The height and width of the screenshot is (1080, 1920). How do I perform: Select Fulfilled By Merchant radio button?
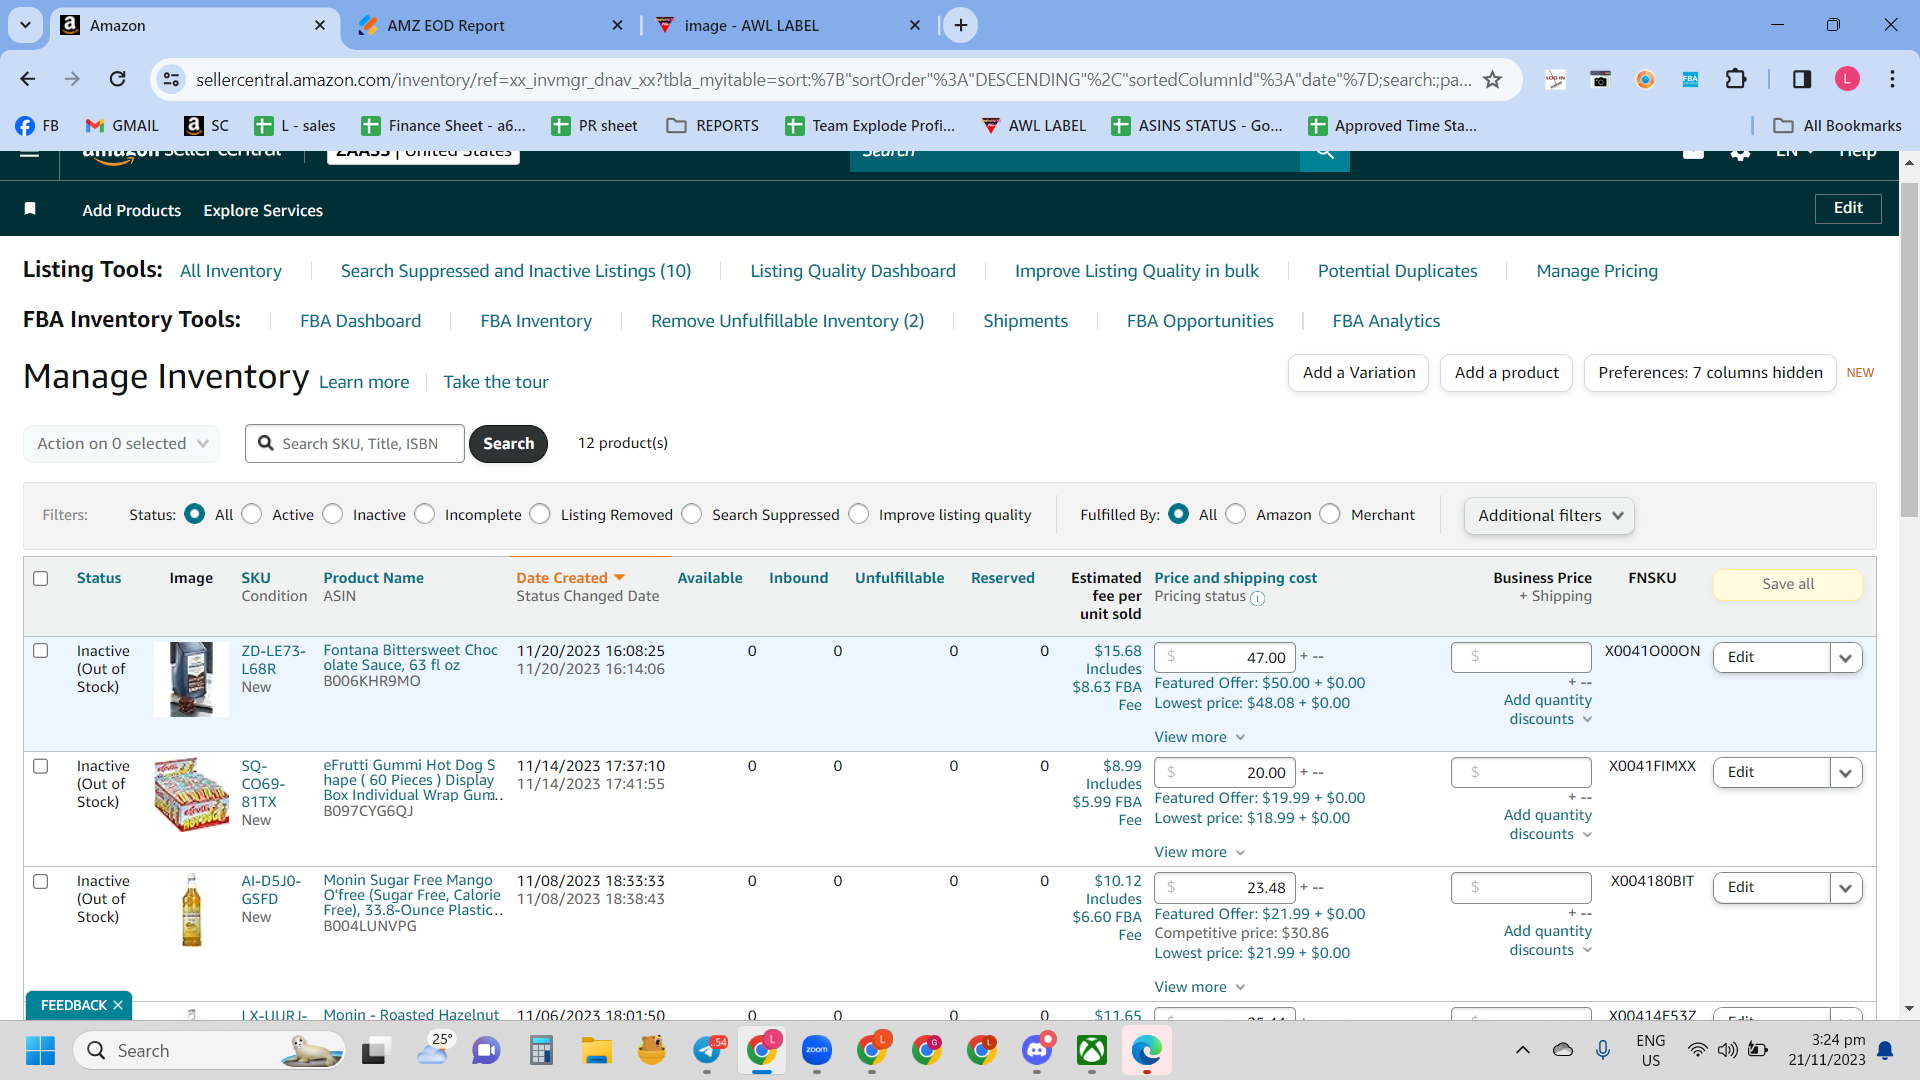(1330, 514)
